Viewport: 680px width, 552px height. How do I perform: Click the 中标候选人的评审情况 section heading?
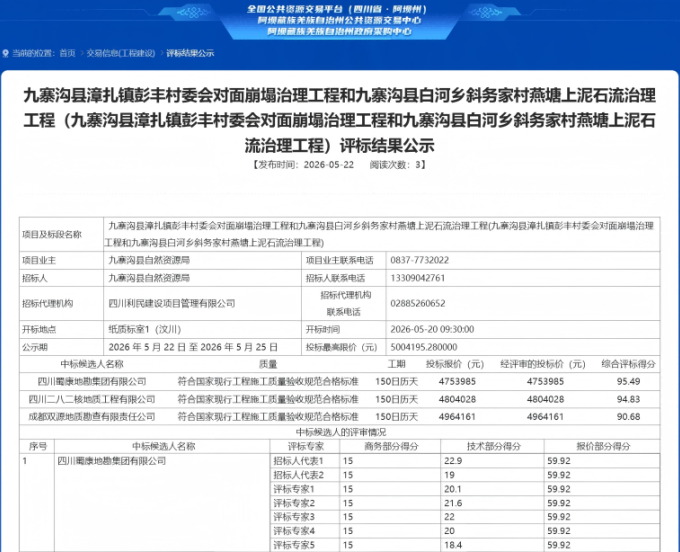pos(341,432)
